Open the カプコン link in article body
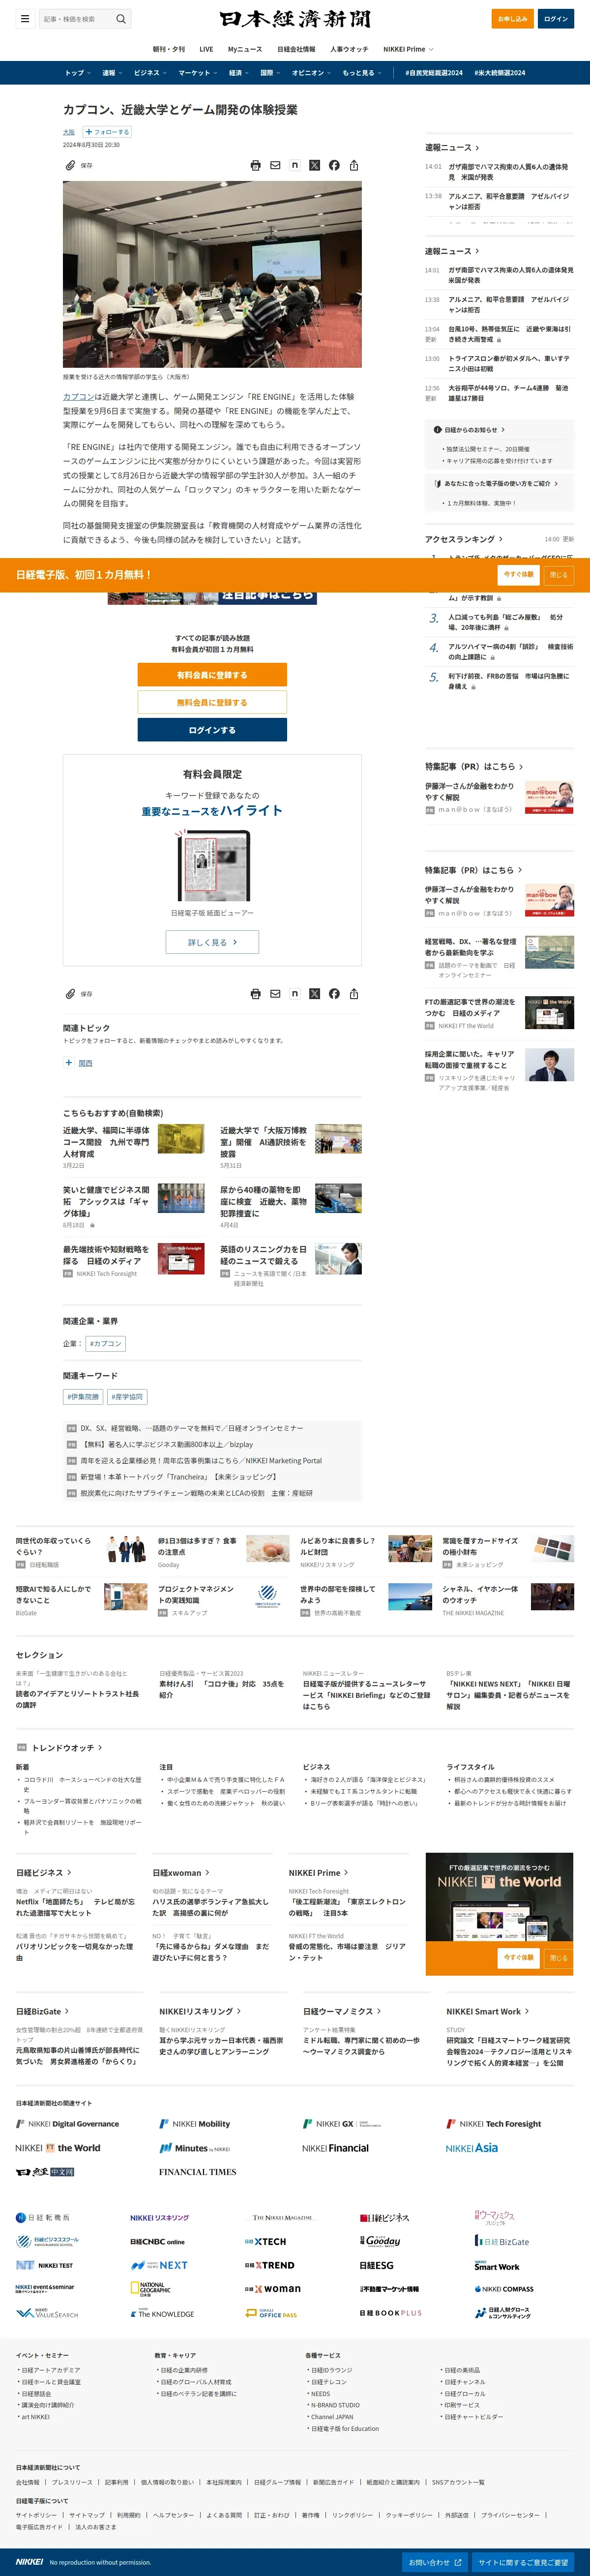This screenshot has width=590, height=2576. click(79, 396)
